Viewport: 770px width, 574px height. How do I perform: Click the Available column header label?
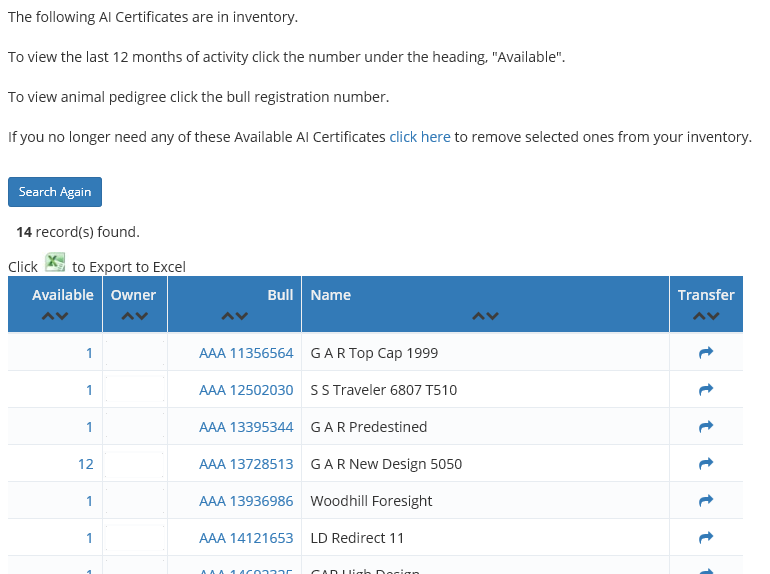pyautogui.click(x=63, y=295)
